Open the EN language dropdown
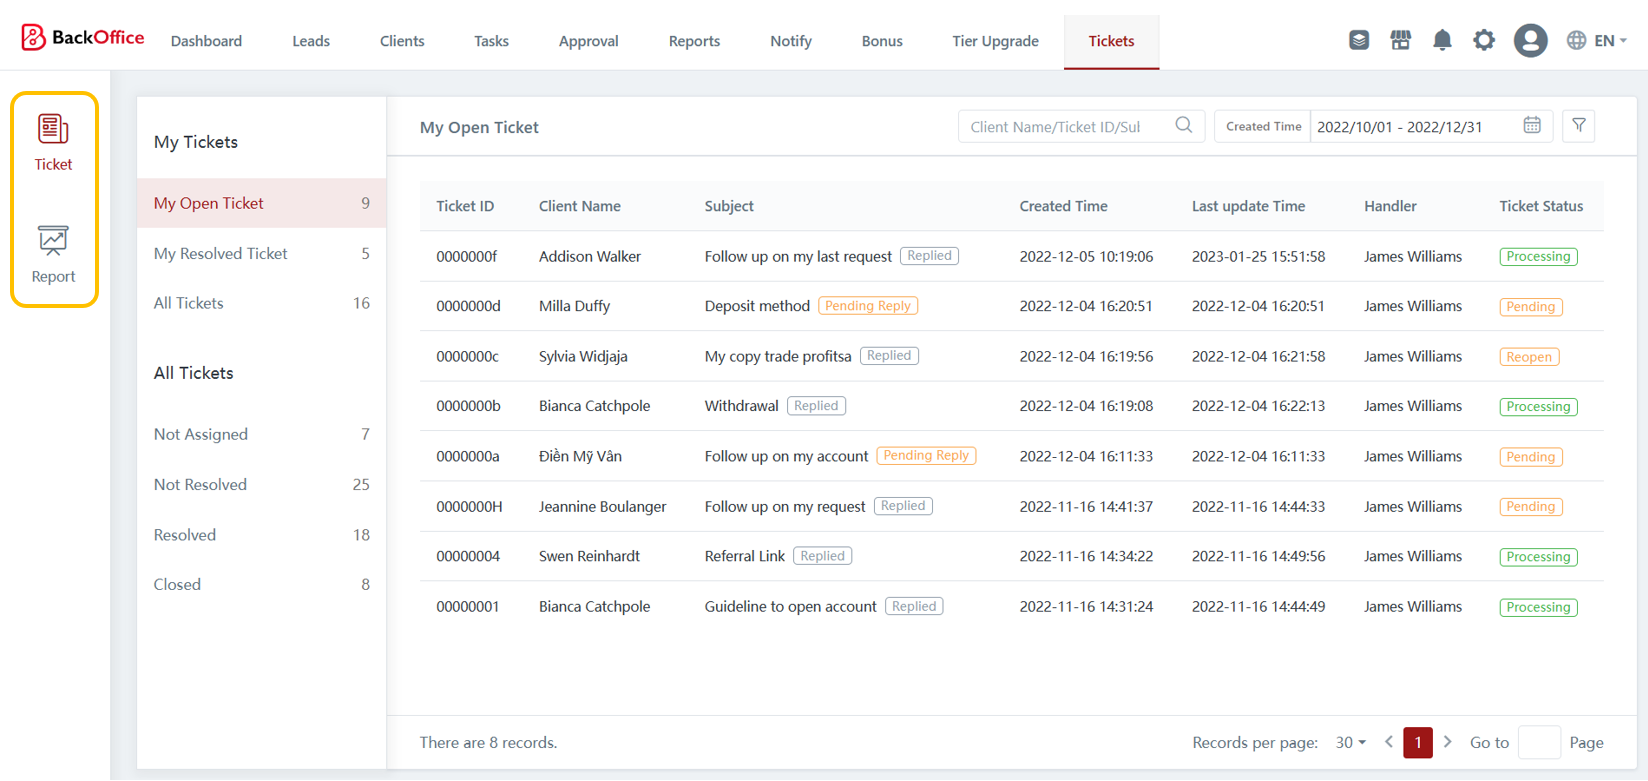This screenshot has width=1648, height=781. (1597, 40)
